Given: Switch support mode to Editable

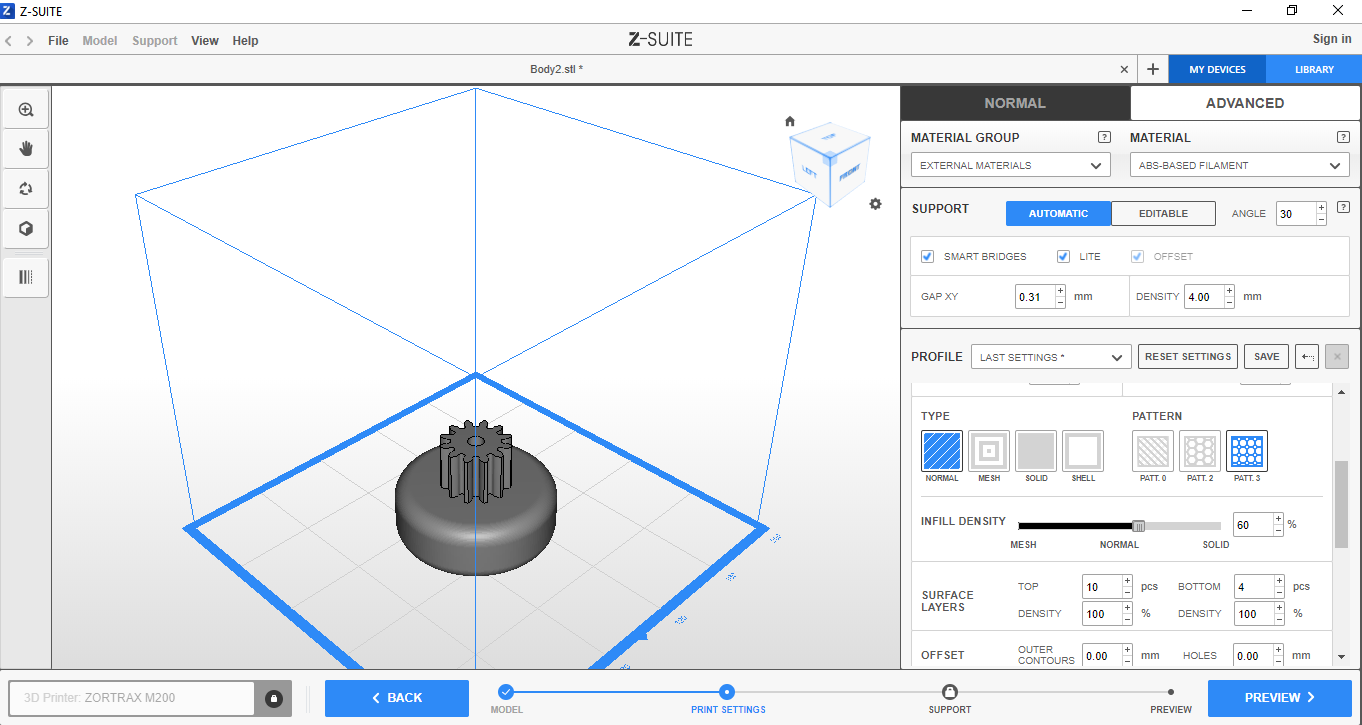Looking at the screenshot, I should coord(1163,213).
